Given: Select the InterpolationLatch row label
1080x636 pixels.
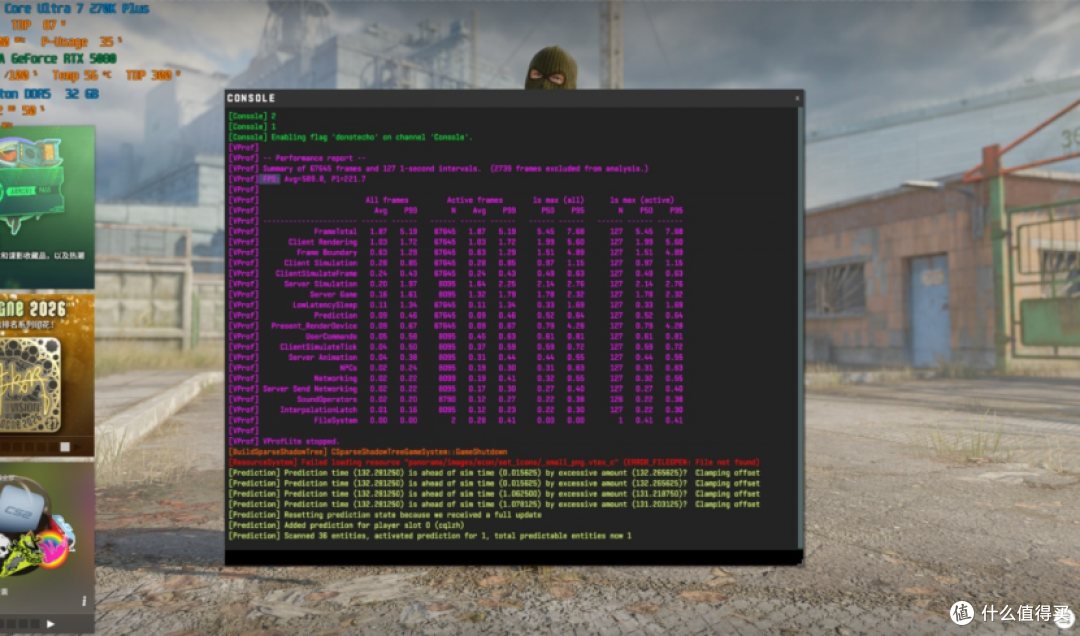Looking at the screenshot, I should point(318,409).
